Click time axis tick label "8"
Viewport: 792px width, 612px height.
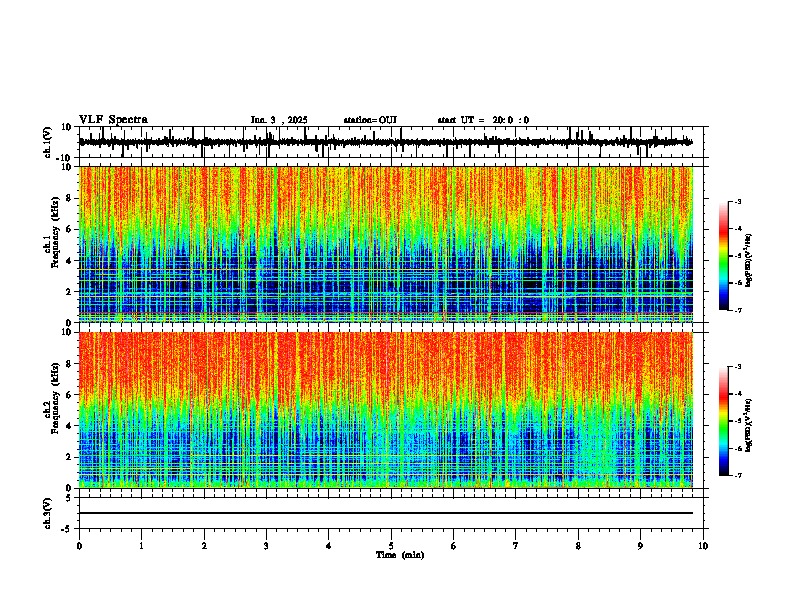click(x=578, y=546)
